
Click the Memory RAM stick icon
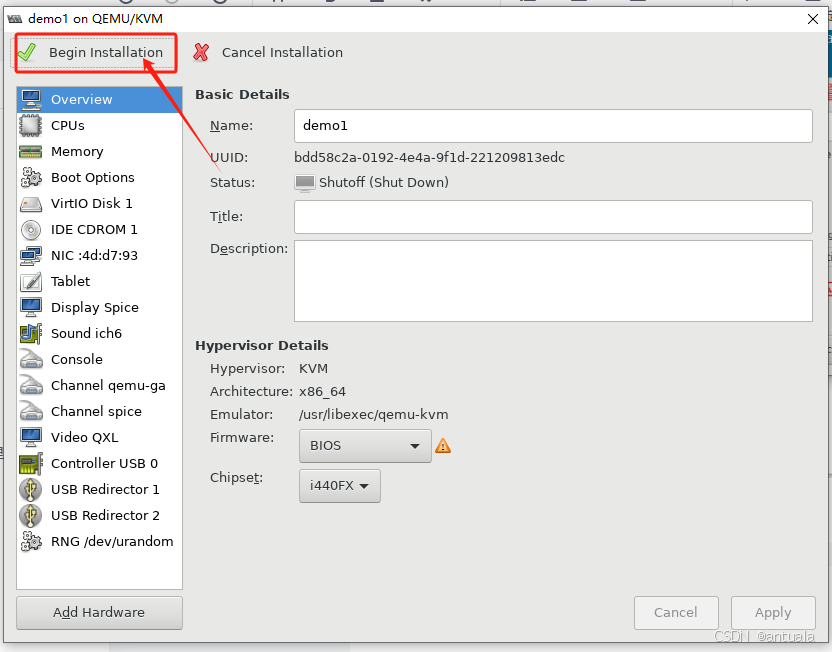pos(31,152)
